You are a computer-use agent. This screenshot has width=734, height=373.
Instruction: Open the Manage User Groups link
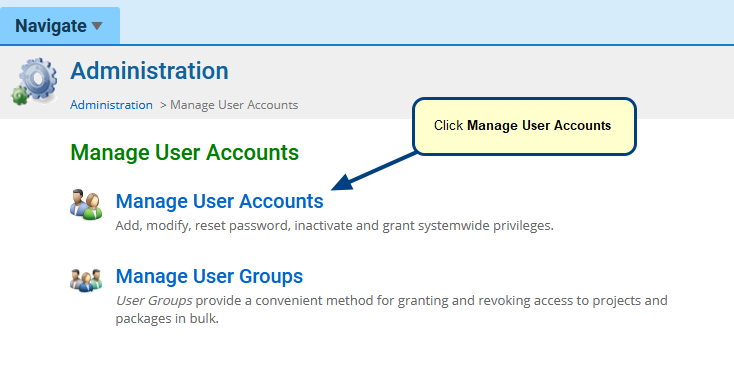209,276
